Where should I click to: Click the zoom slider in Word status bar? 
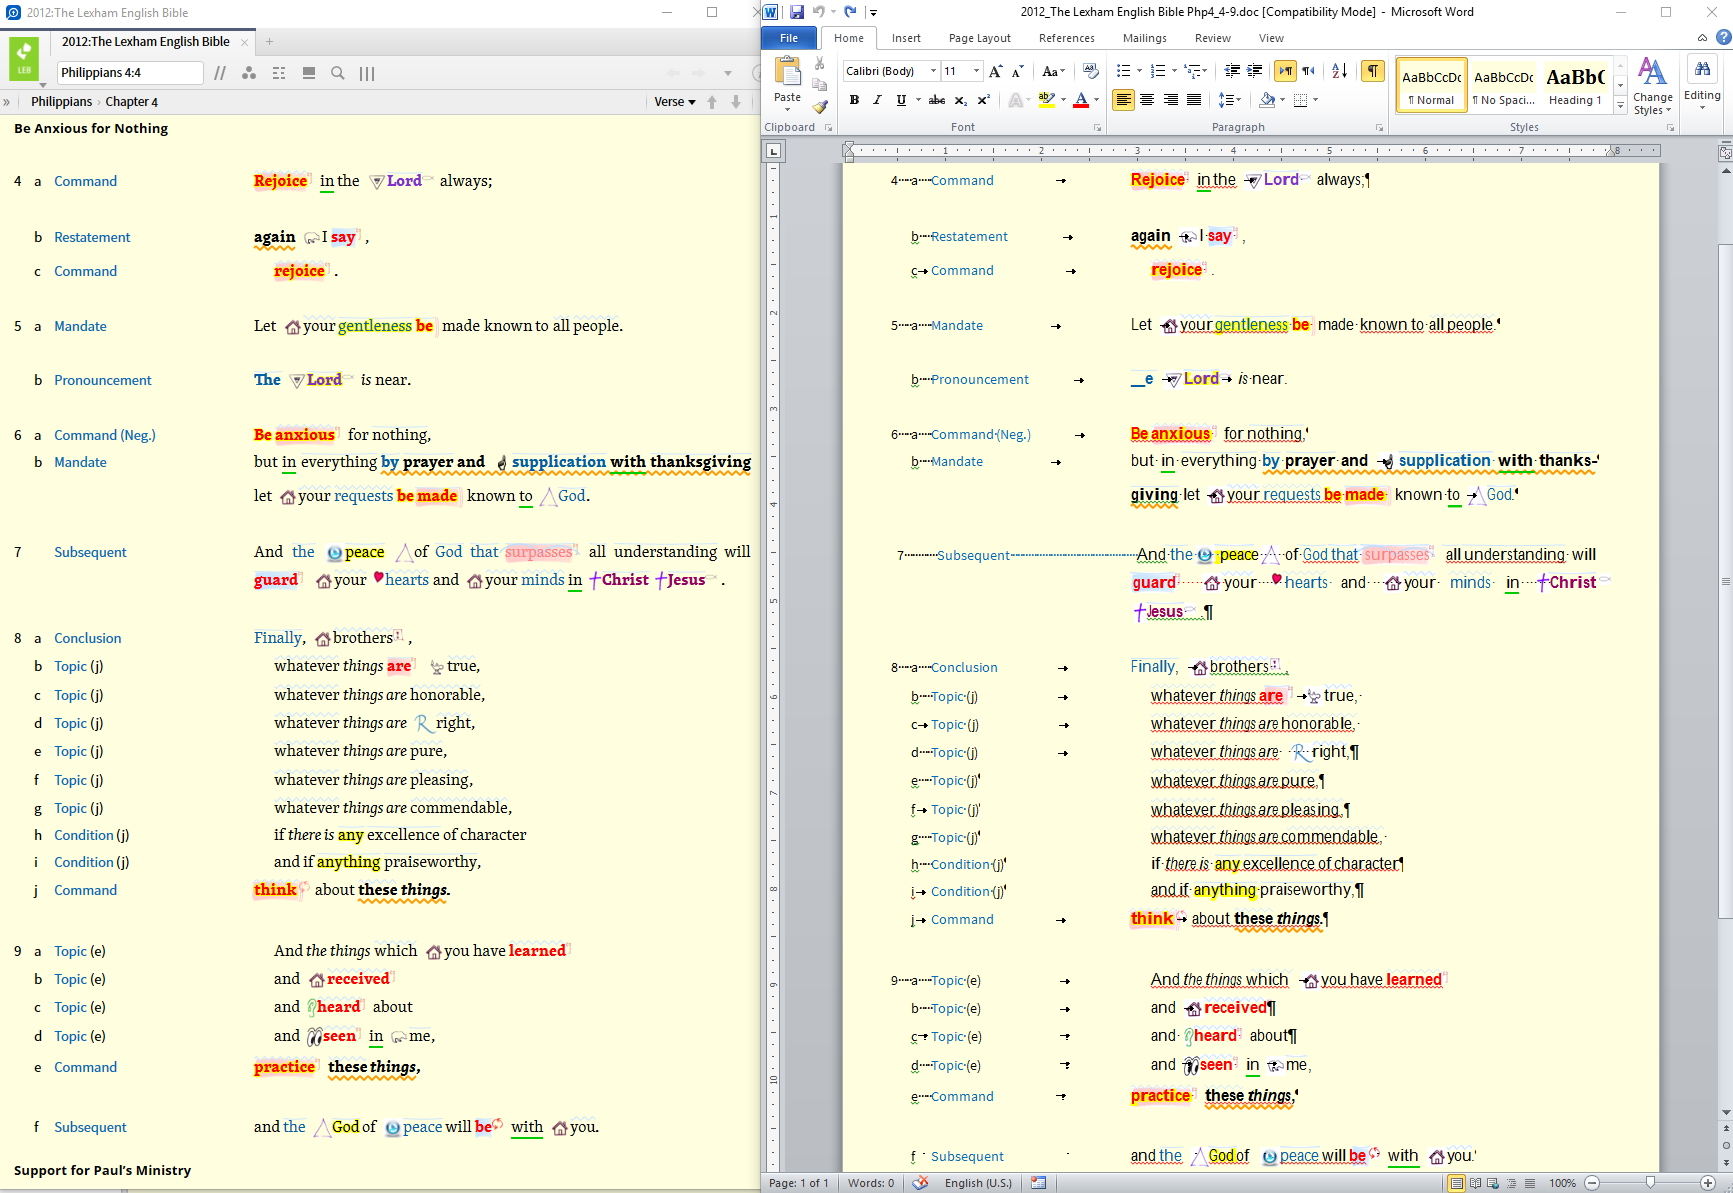(x=1650, y=1183)
